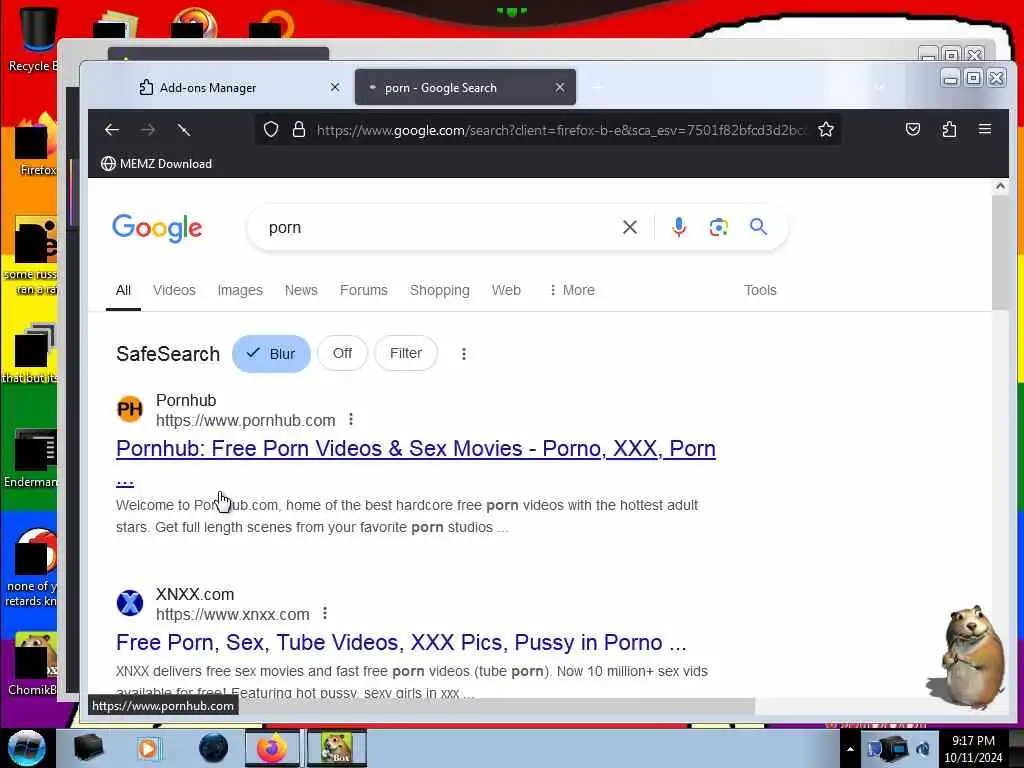Click the hamster character on the desktop
Image resolution: width=1024 pixels, height=768 pixels.
tap(967, 656)
